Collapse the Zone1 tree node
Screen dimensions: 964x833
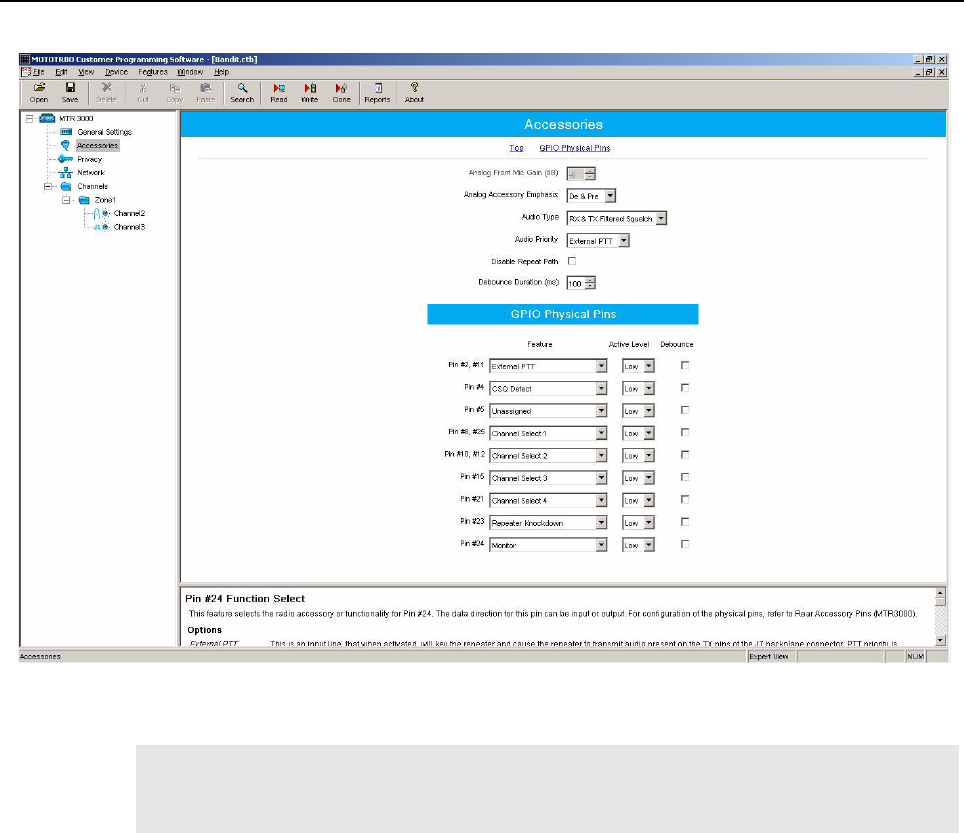tap(66, 199)
